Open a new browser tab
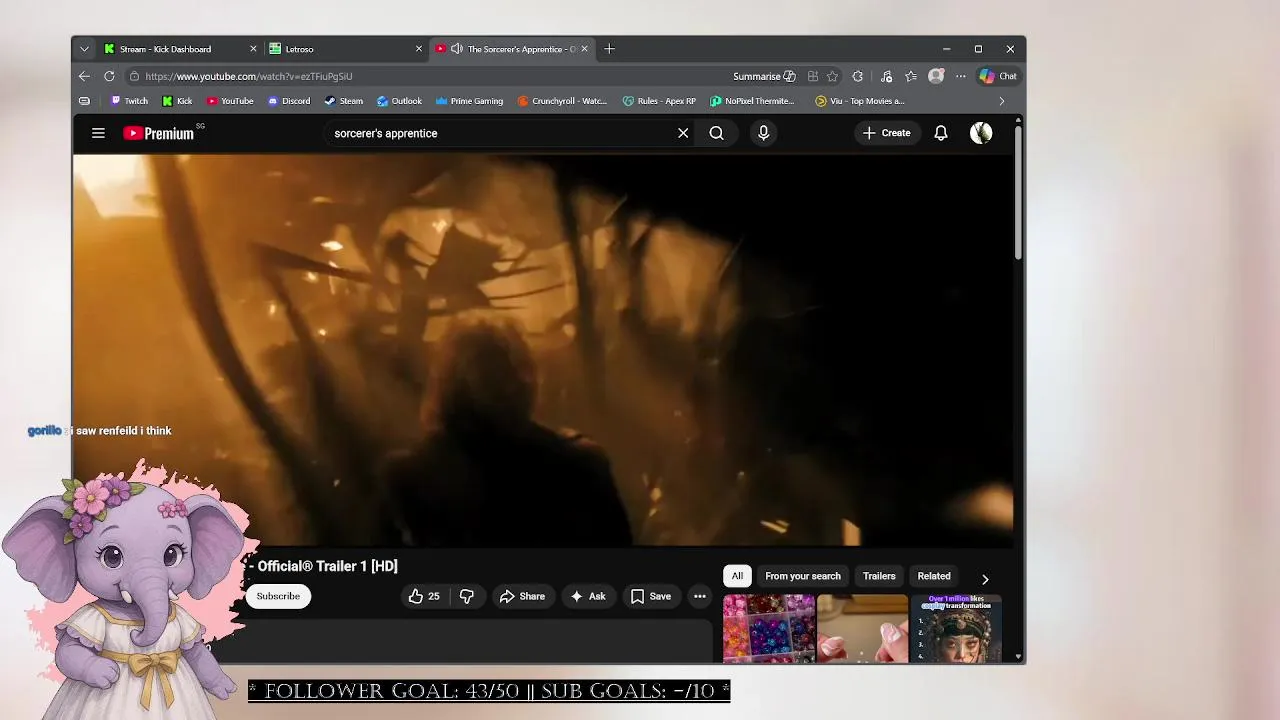Viewport: 1280px width, 720px height. [x=609, y=49]
